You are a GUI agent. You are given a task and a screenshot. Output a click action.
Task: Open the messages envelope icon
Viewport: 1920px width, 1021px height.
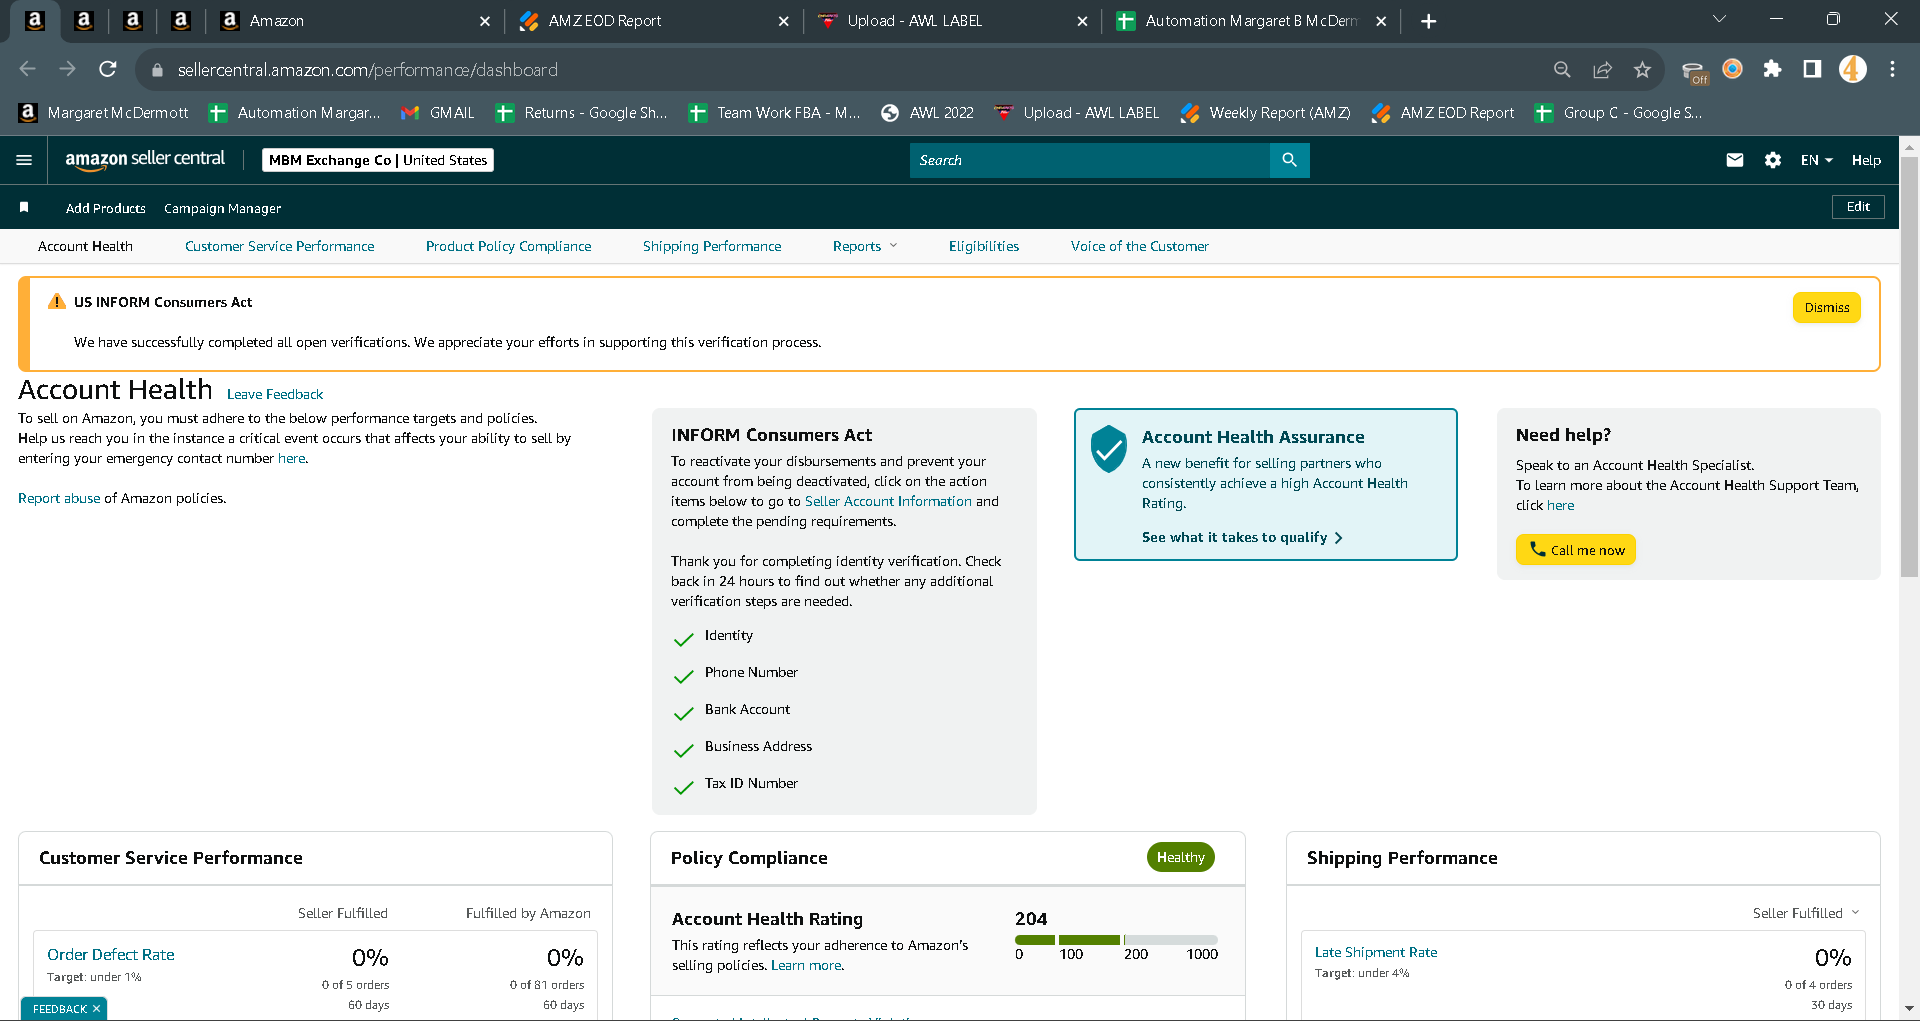click(1735, 160)
